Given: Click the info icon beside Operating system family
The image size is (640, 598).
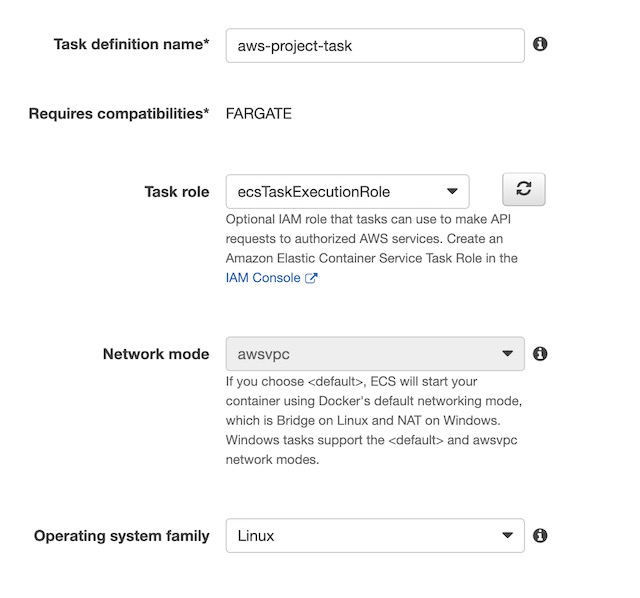Looking at the screenshot, I should pyautogui.click(x=540, y=535).
